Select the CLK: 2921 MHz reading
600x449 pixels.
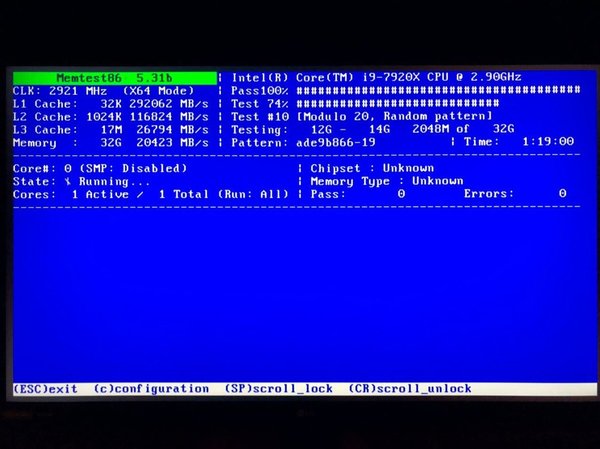pyautogui.click(x=60, y=91)
